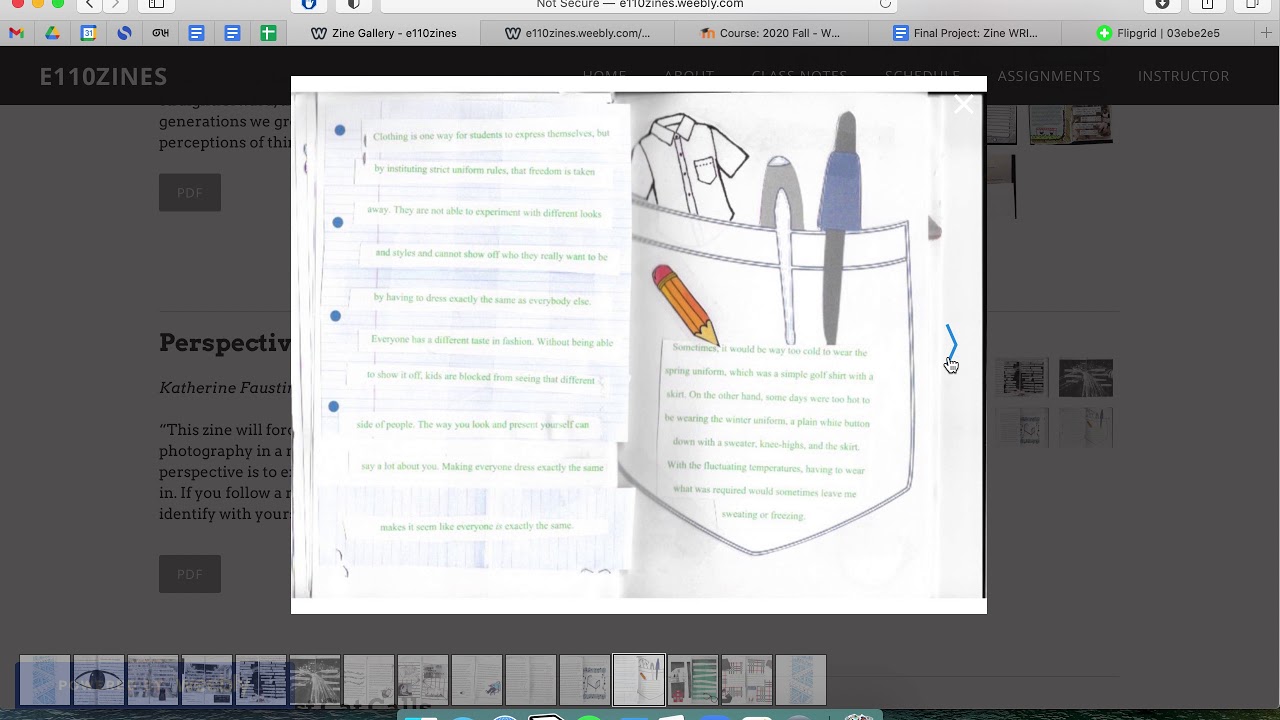Select the eye drawing thumbnail

(x=99, y=680)
